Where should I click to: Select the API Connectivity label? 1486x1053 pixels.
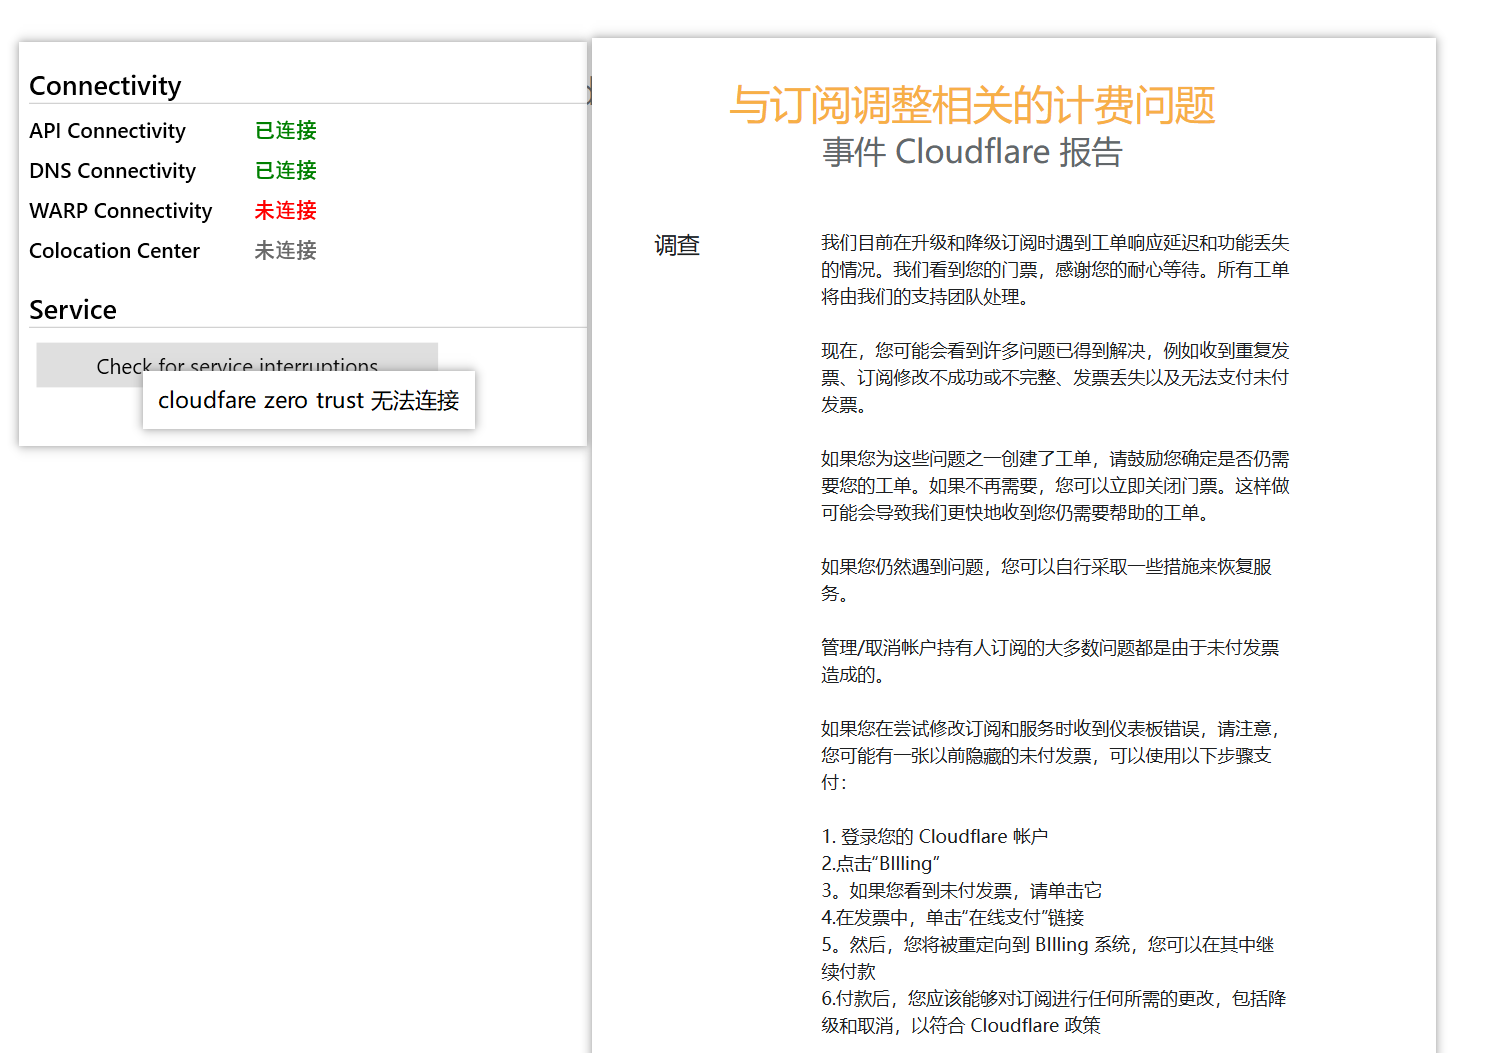coord(107,131)
